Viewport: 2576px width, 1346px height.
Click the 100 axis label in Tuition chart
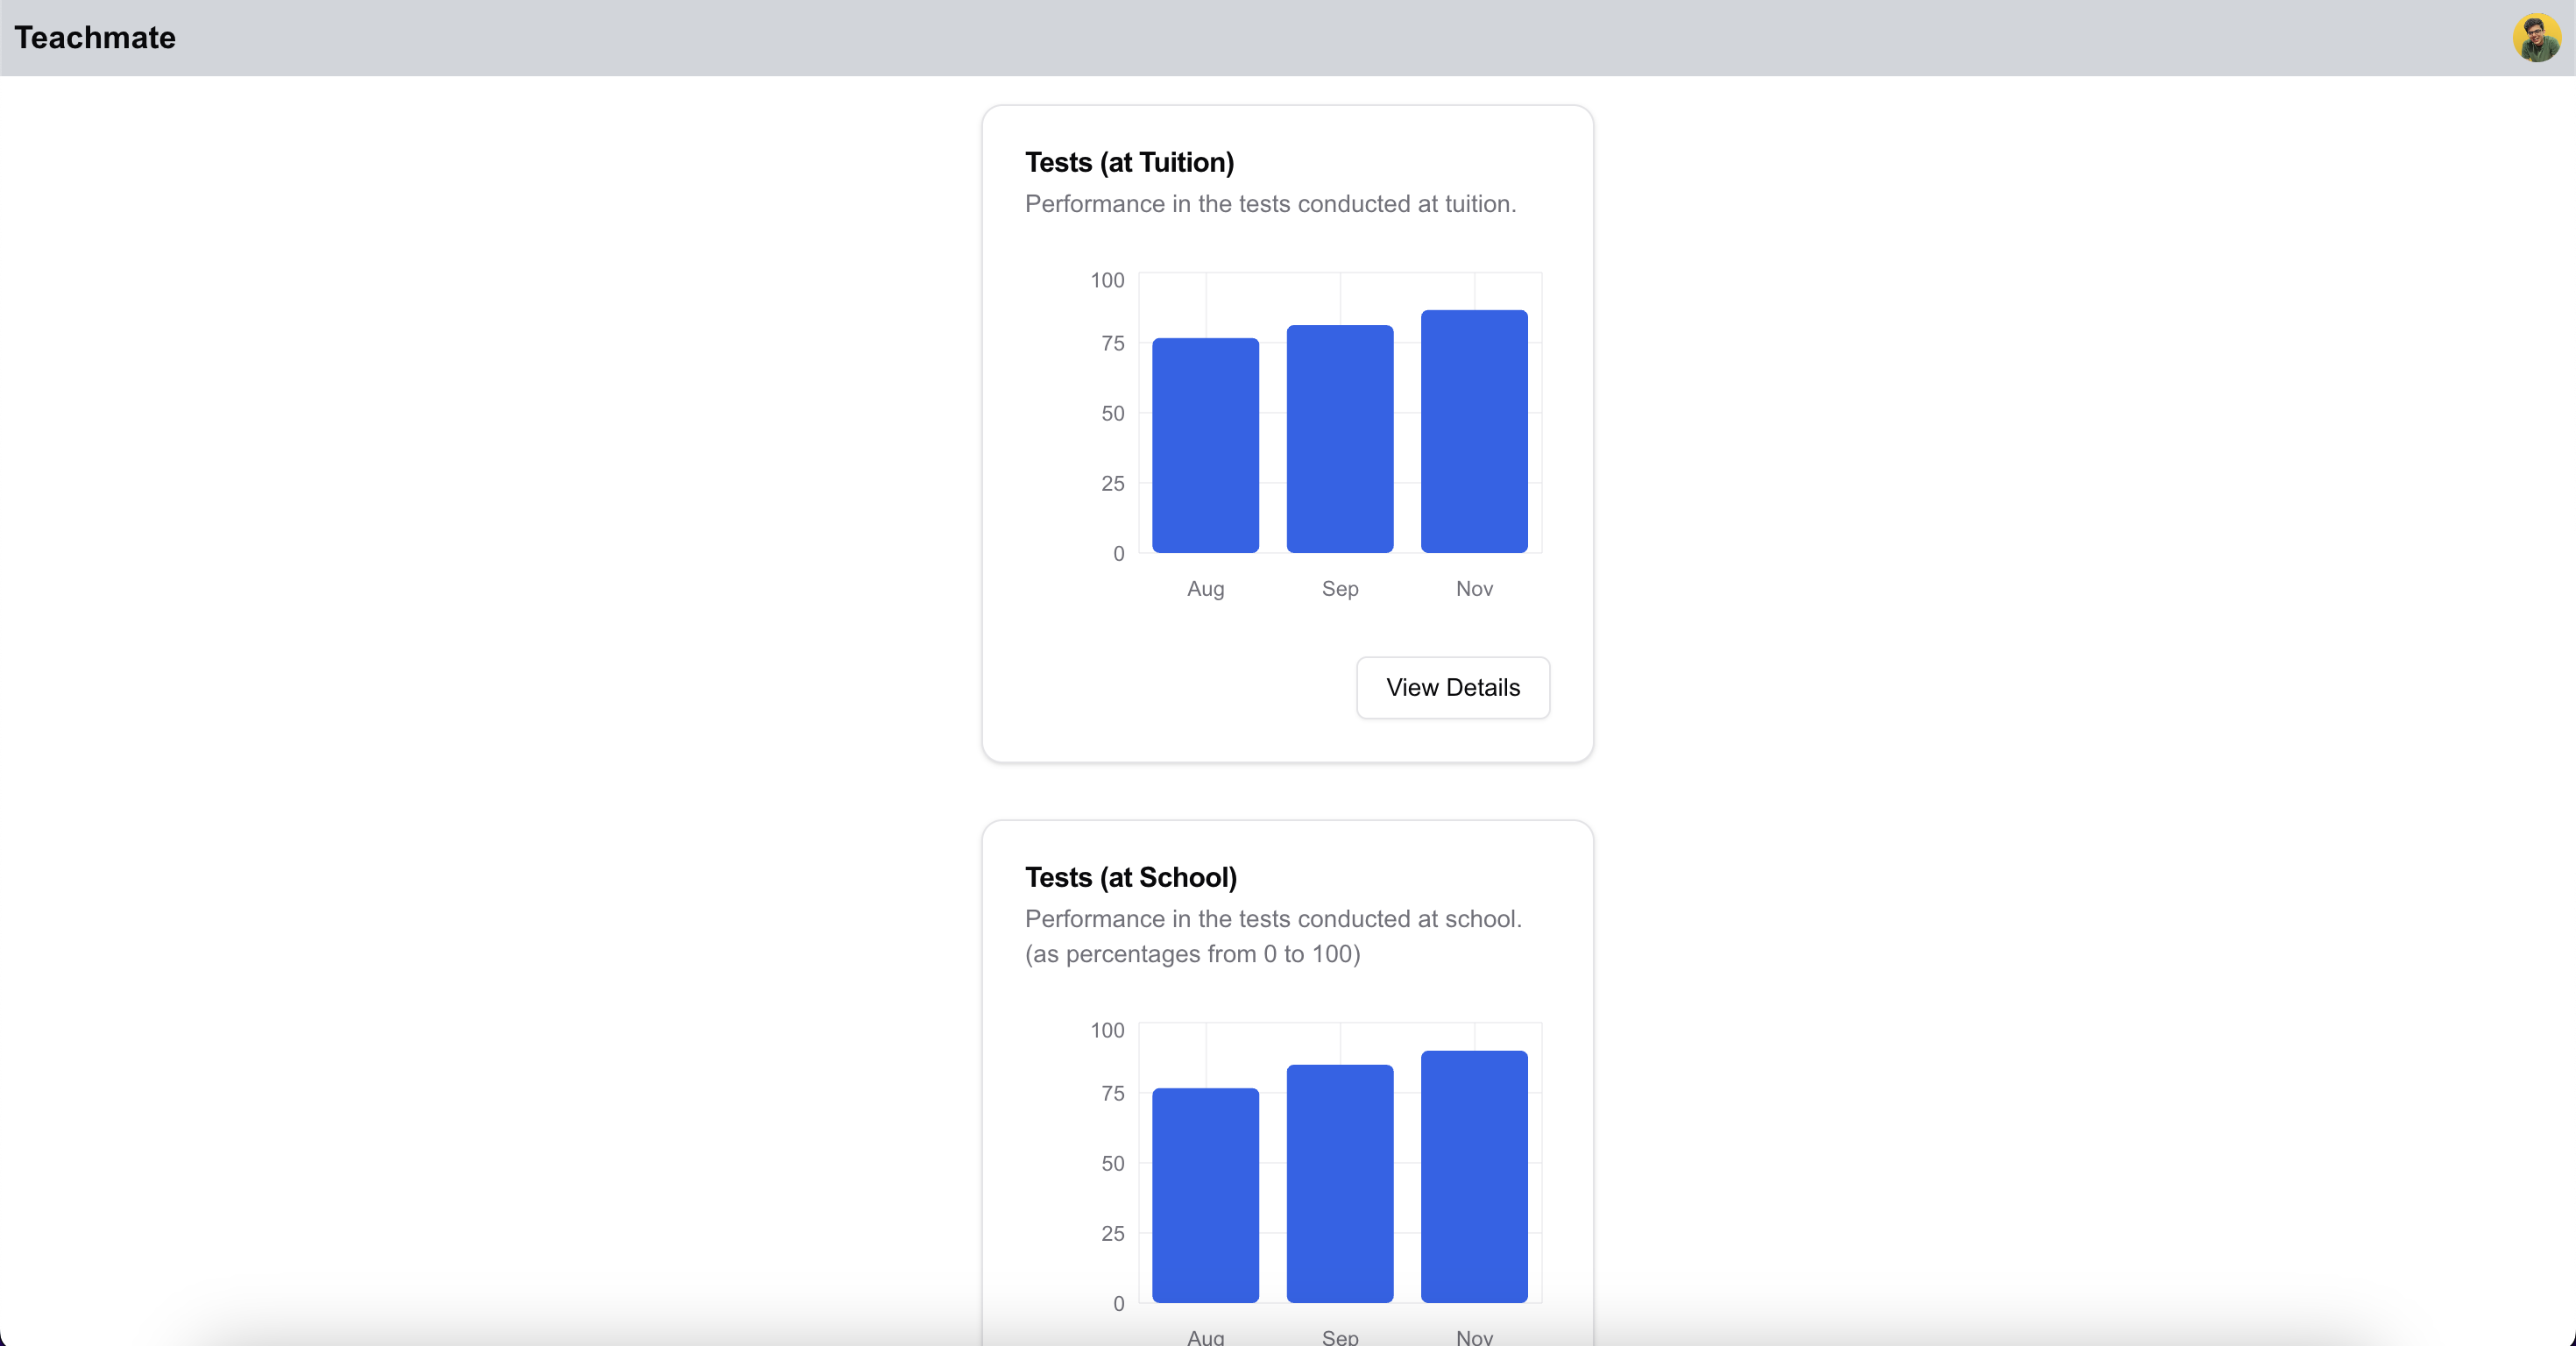click(1107, 280)
